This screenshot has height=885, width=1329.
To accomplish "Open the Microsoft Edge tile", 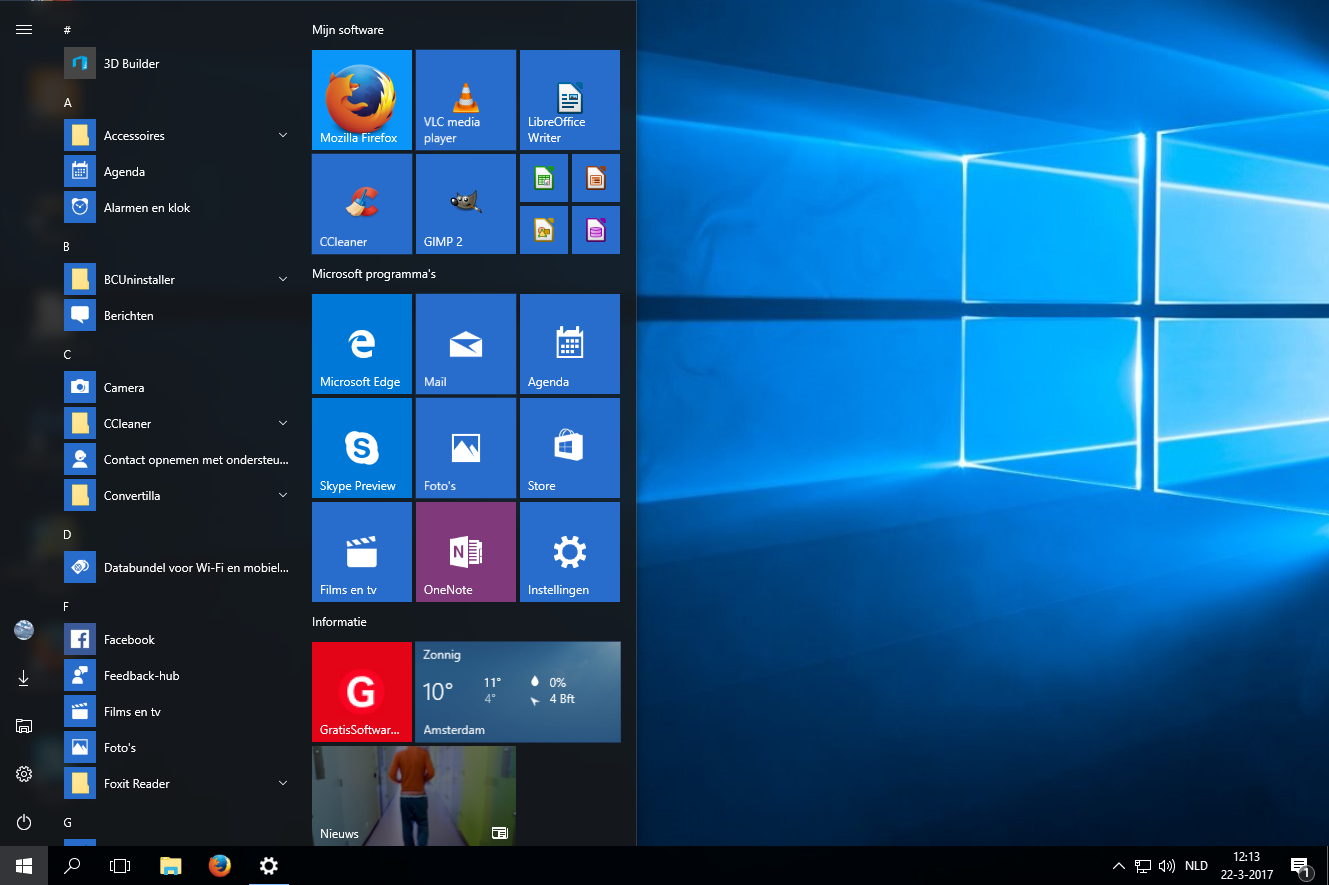I will tap(361, 344).
